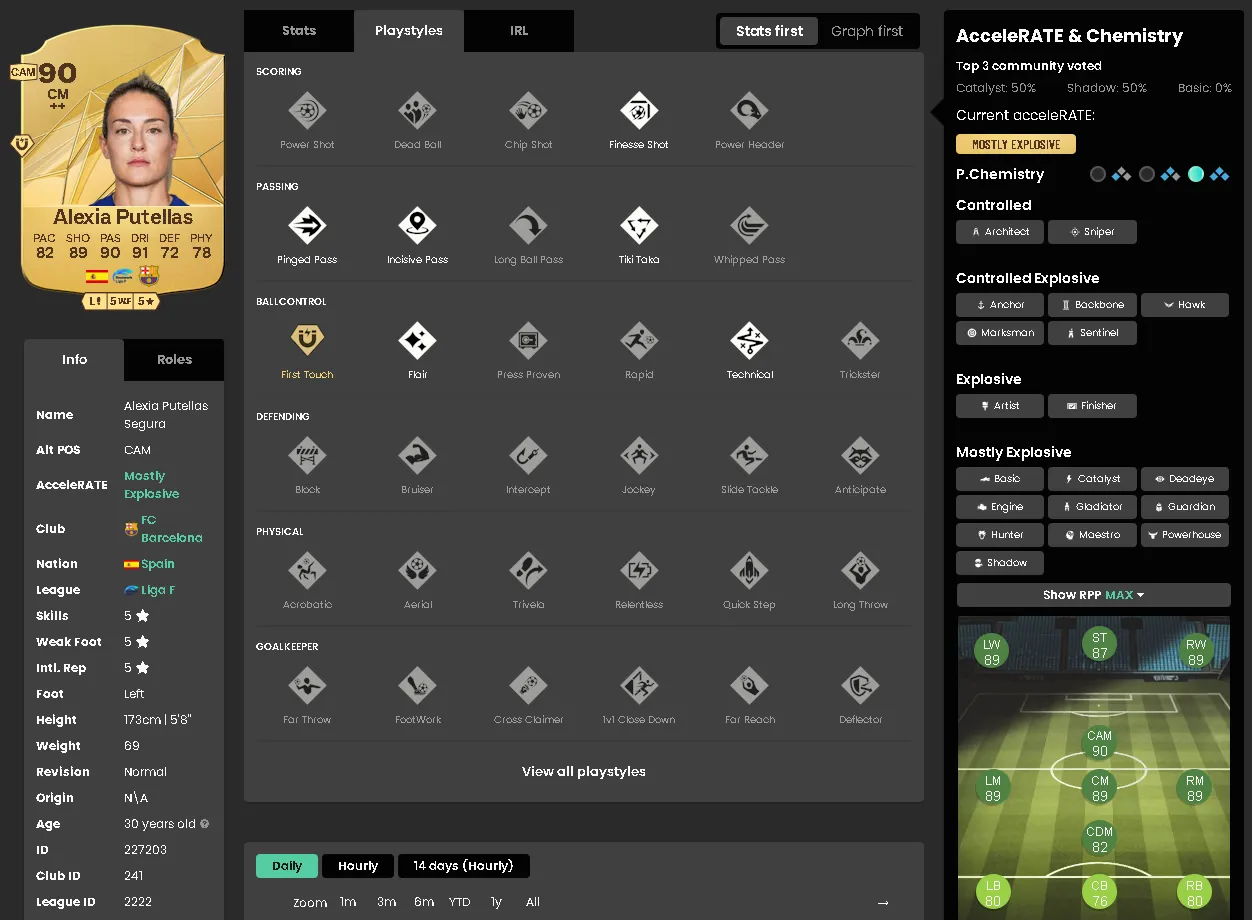Select the Trickster playstyle icon
The image size is (1252, 920).
(860, 341)
